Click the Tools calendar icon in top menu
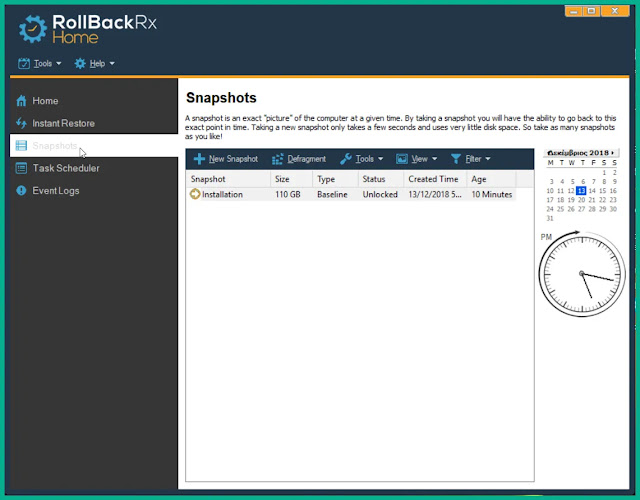The height and width of the screenshot is (500, 640). [x=24, y=63]
